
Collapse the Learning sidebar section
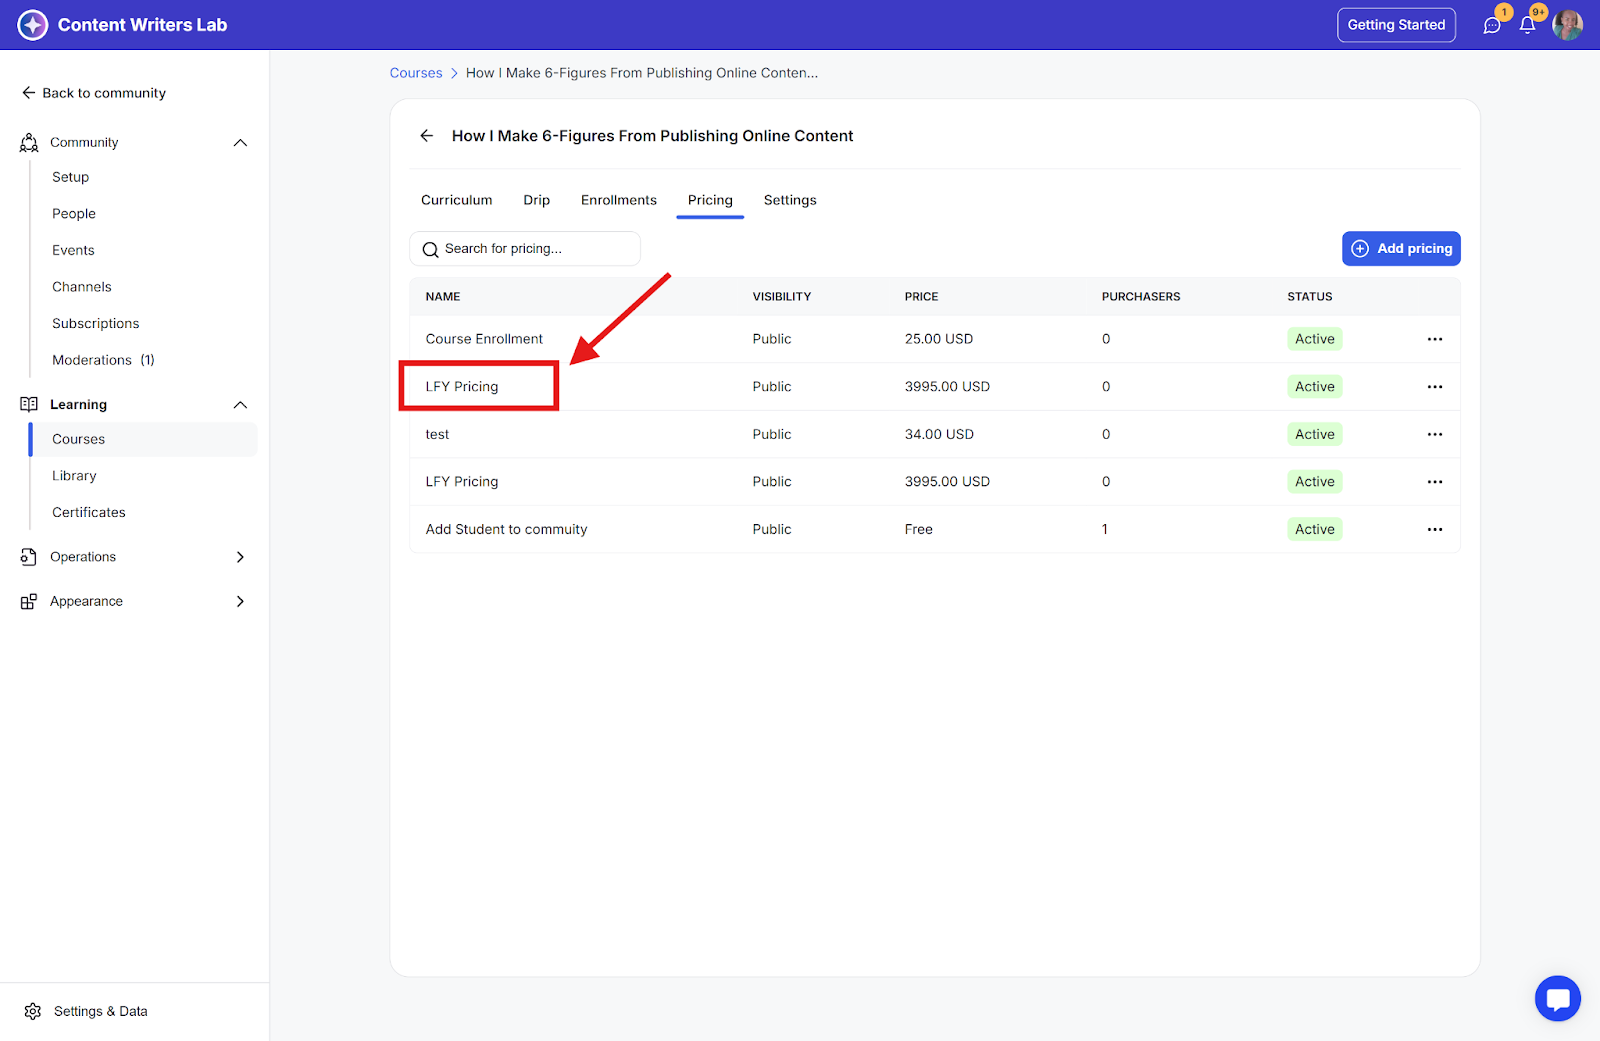[x=240, y=405]
